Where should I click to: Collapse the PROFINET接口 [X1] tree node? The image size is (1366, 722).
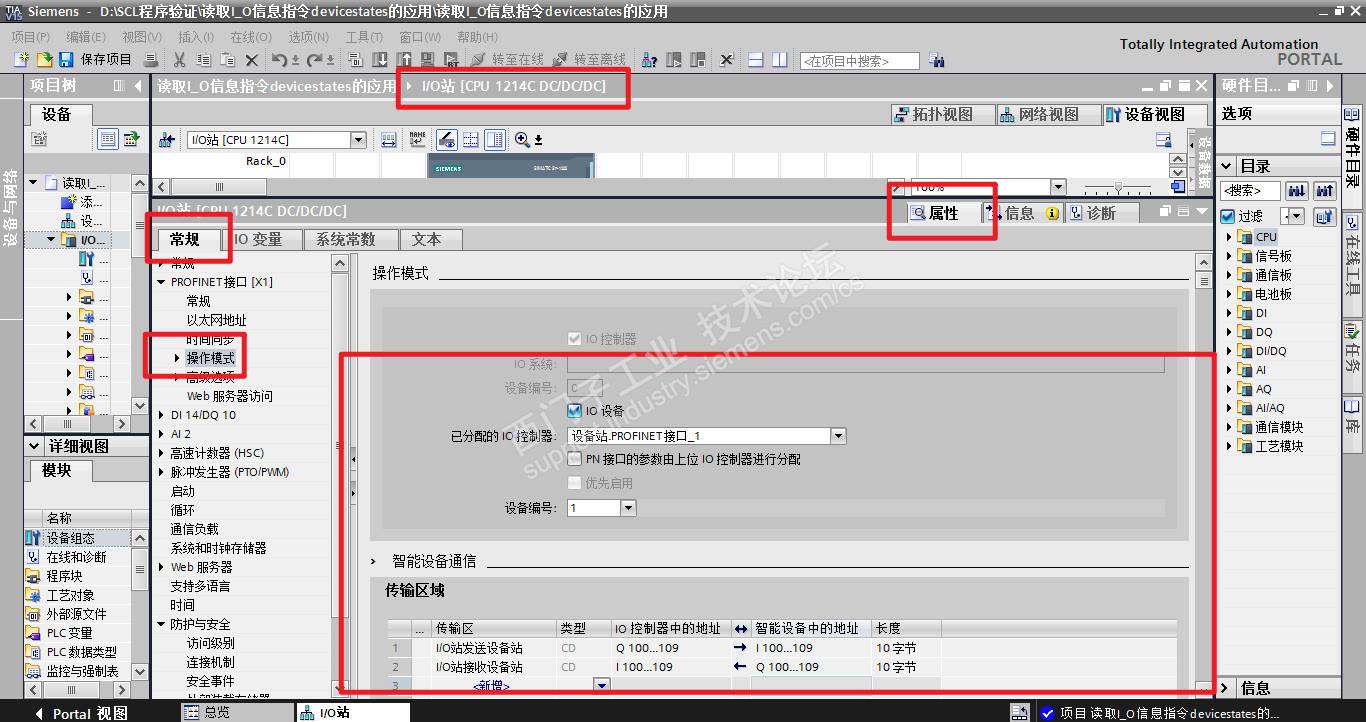[x=162, y=282]
